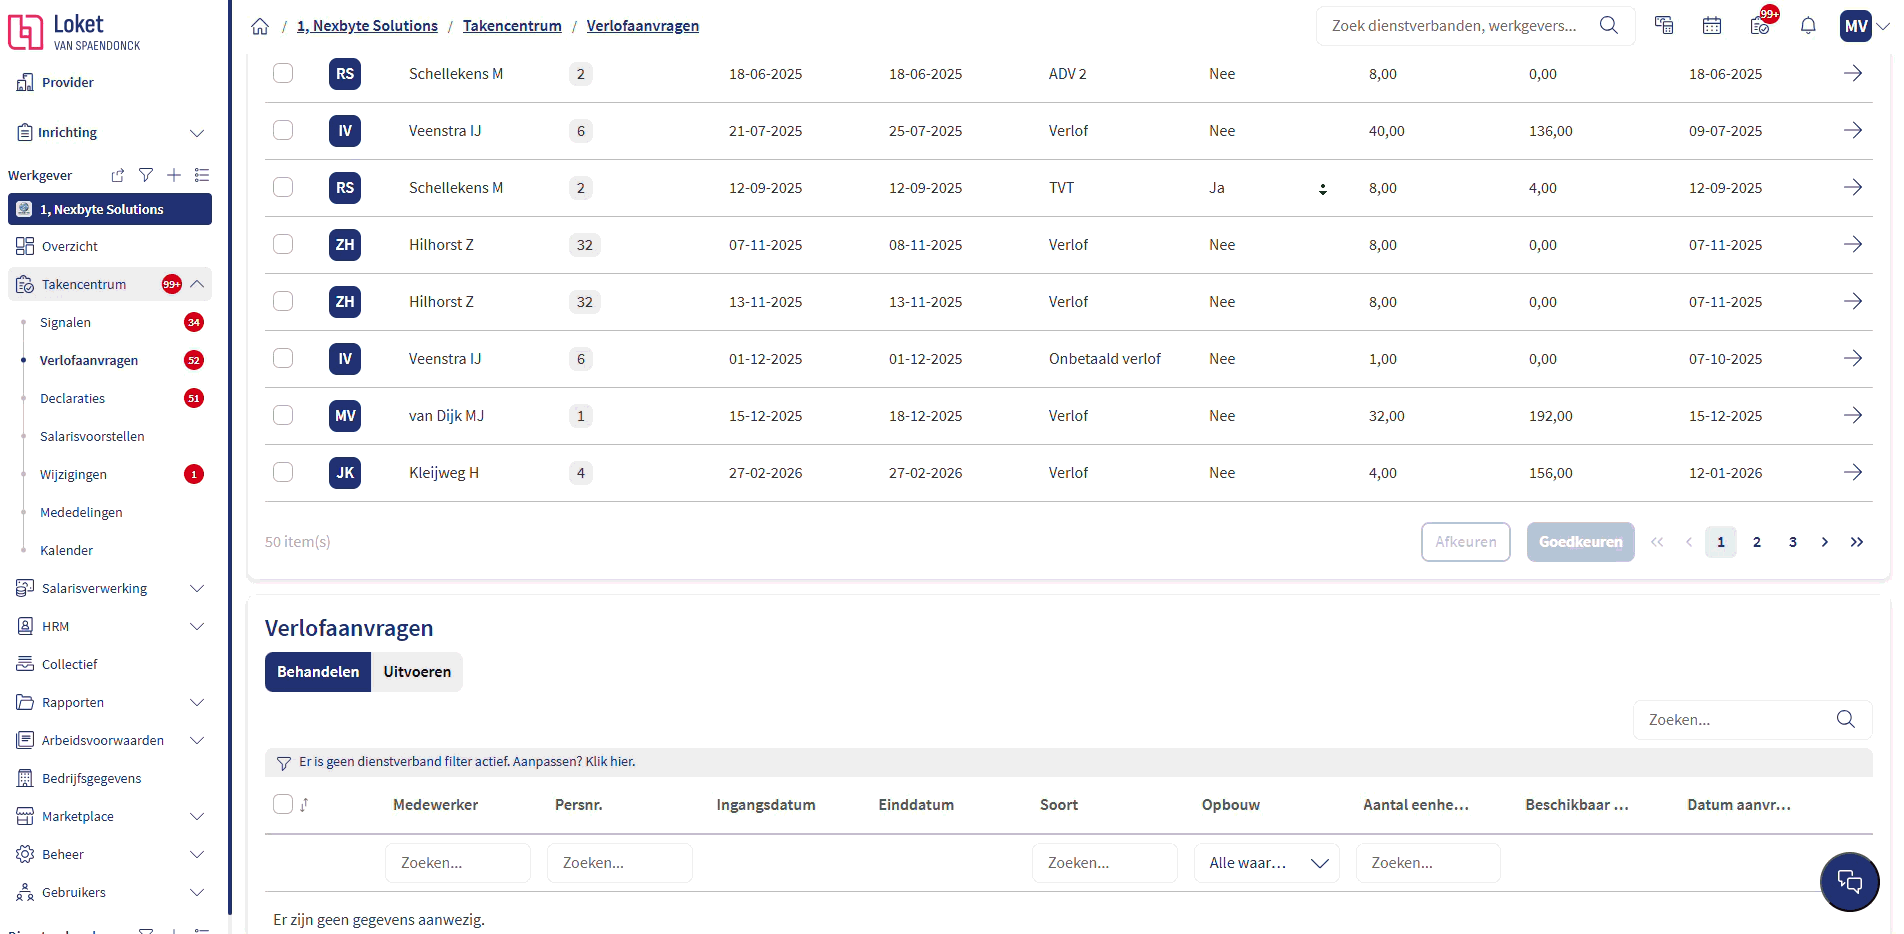Collapse the Takencentrum menu section

tap(197, 284)
